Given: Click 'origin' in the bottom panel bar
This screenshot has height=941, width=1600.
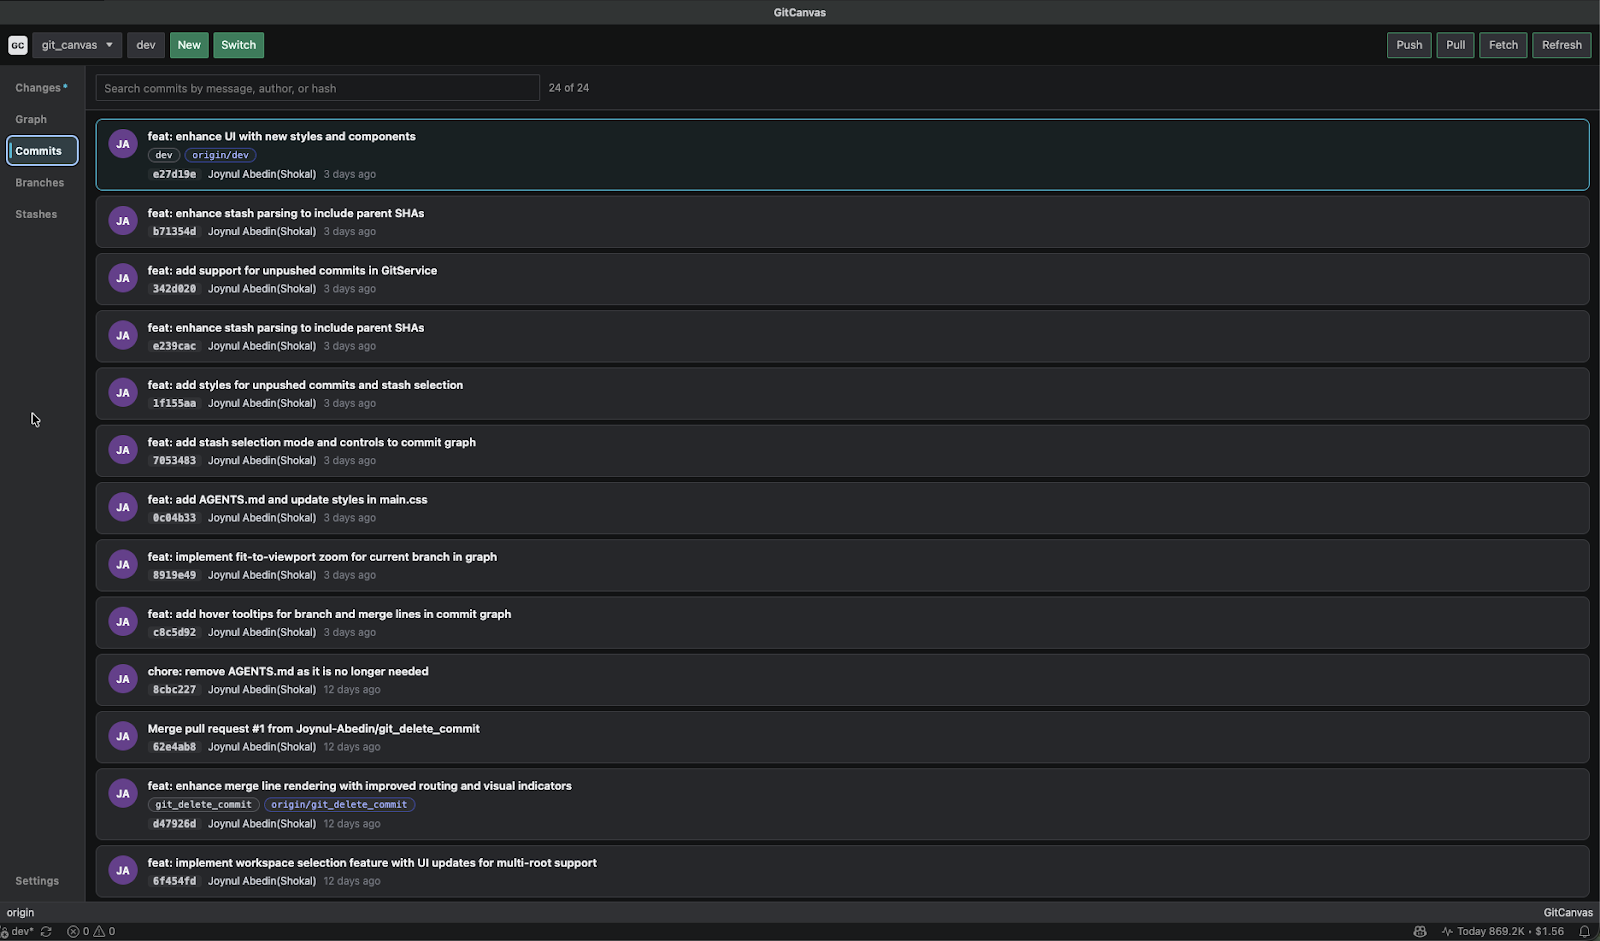Looking at the screenshot, I should coord(20,912).
